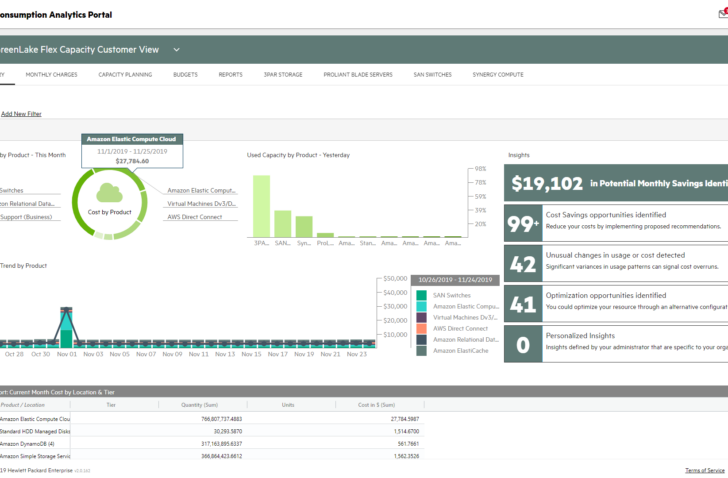Select the Virtual Machines Dv3 purple swatch
Viewport: 728px width, 478px height.
coord(422,317)
